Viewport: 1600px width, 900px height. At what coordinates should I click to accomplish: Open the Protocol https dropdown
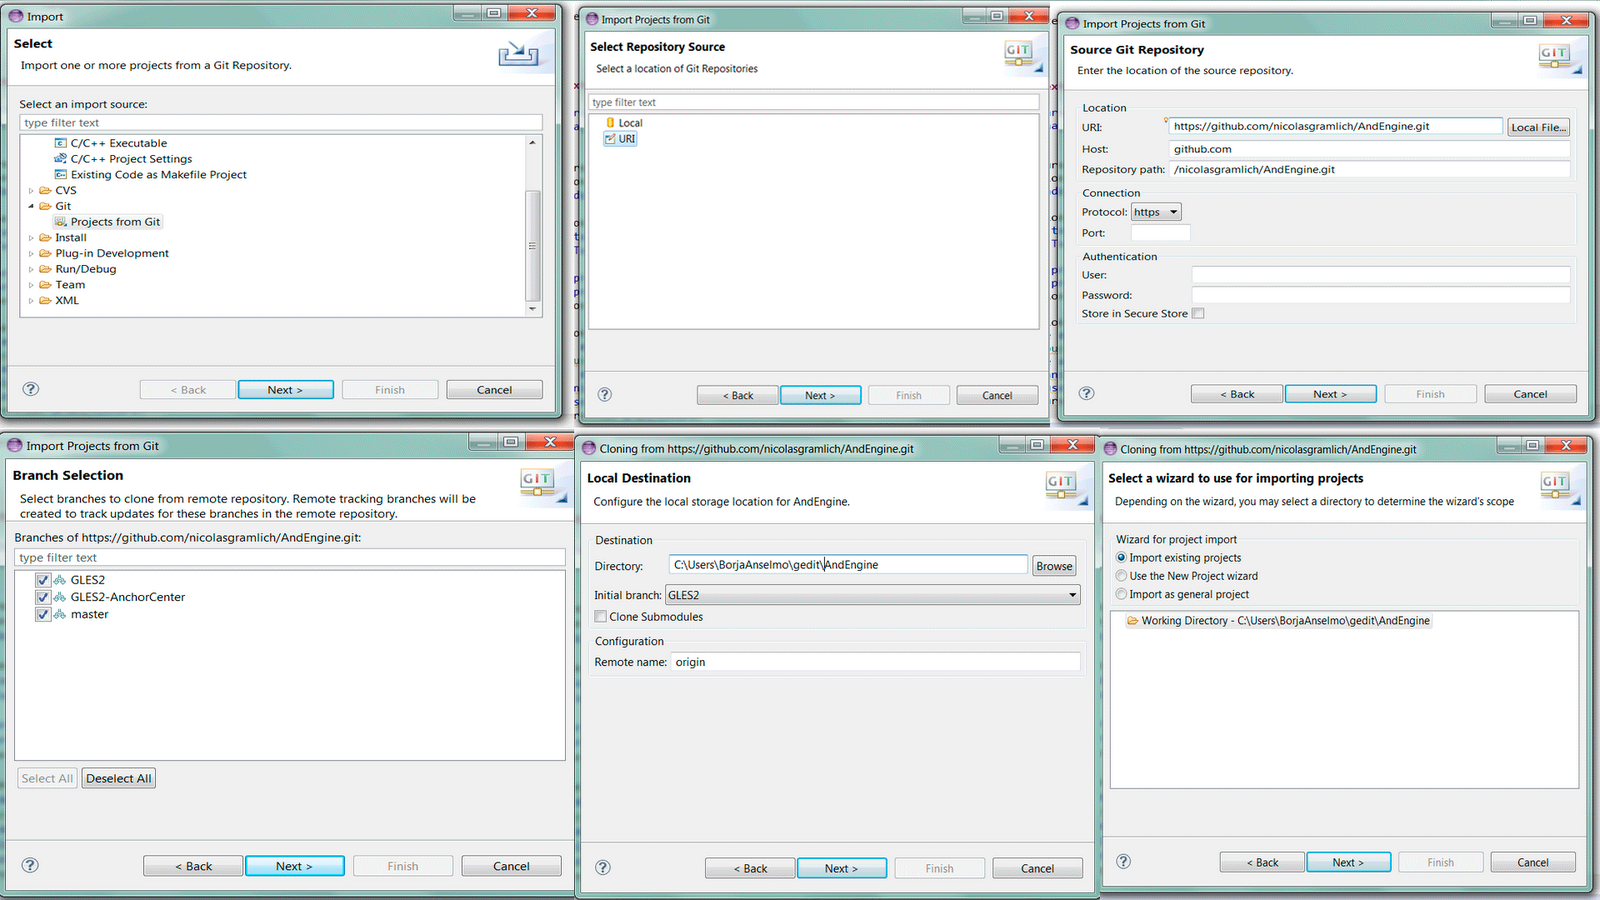pyautogui.click(x=1156, y=212)
